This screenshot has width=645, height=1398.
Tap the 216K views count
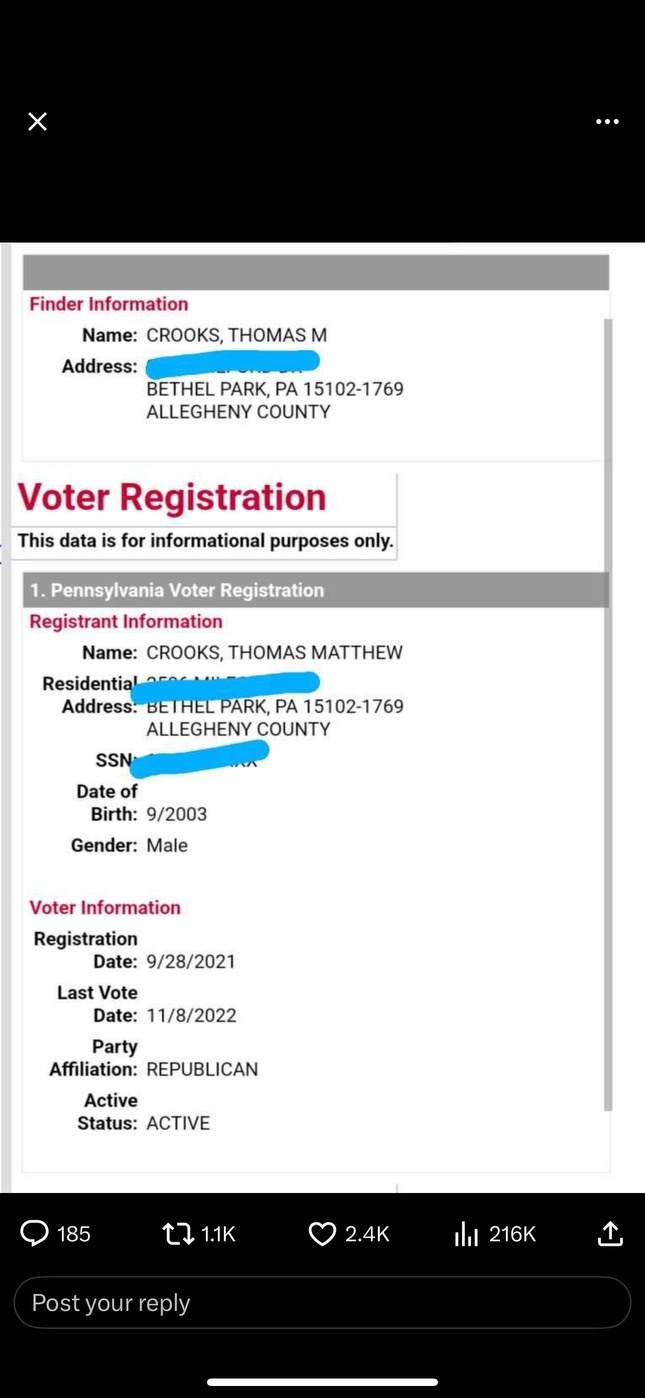[512, 1235]
